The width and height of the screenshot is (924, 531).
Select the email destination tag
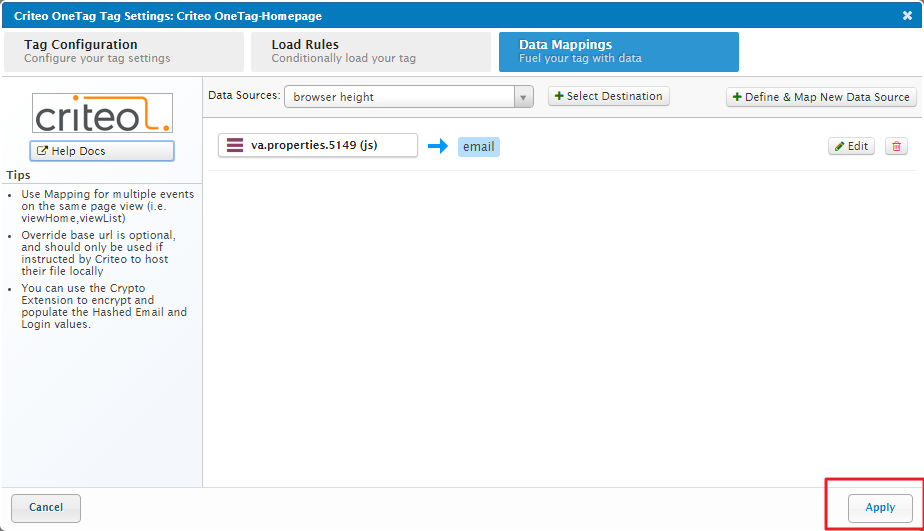coord(478,147)
